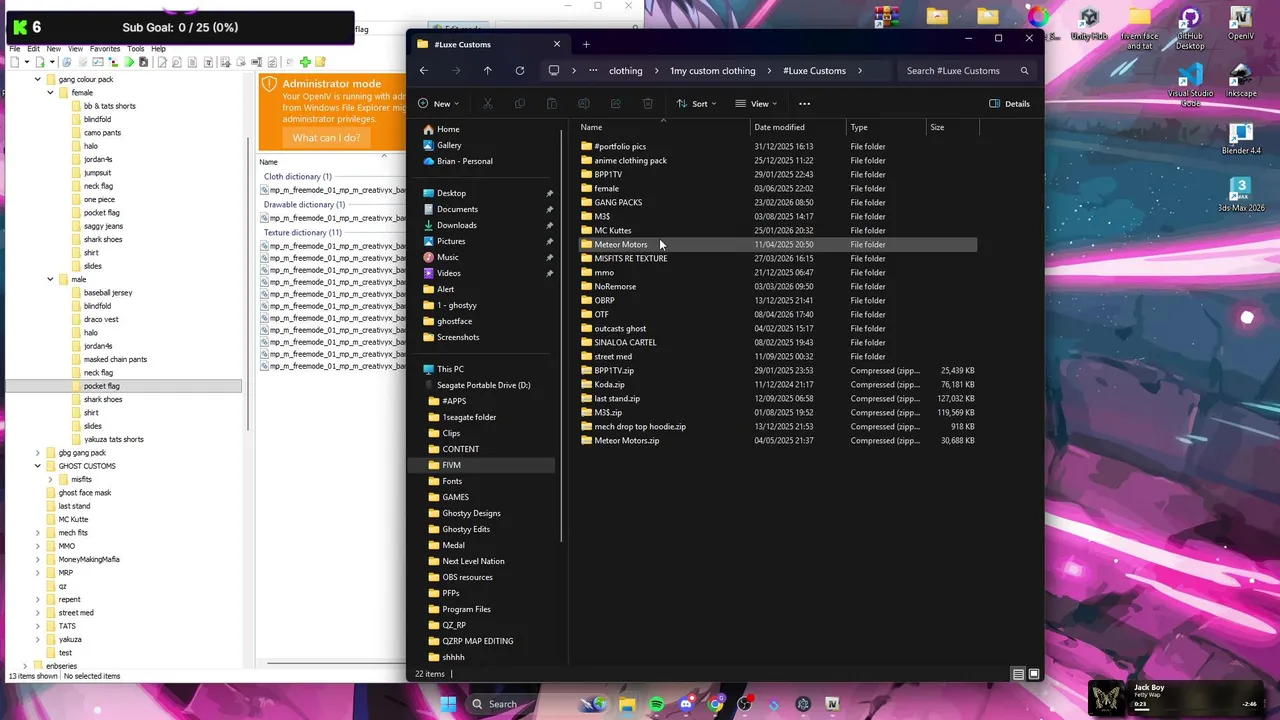
Task: Switch to details list view icon in status bar
Action: coord(1018,674)
